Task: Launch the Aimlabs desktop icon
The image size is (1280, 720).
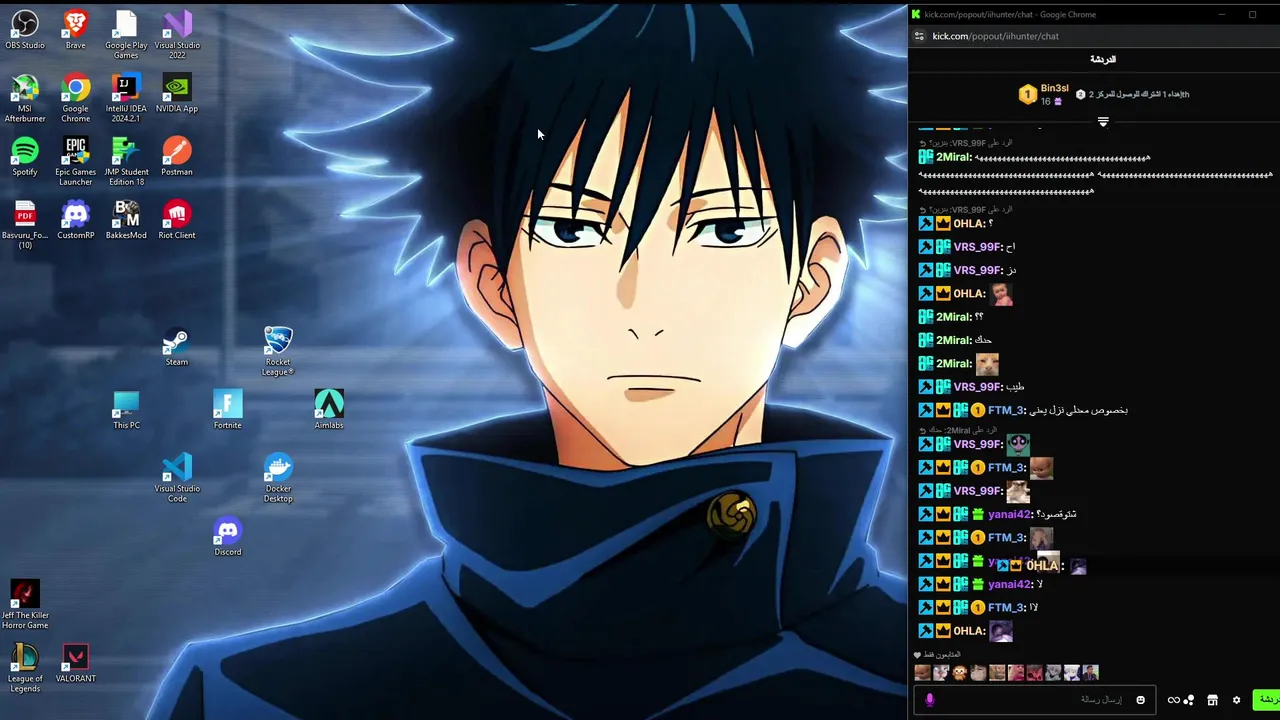Action: click(x=329, y=409)
